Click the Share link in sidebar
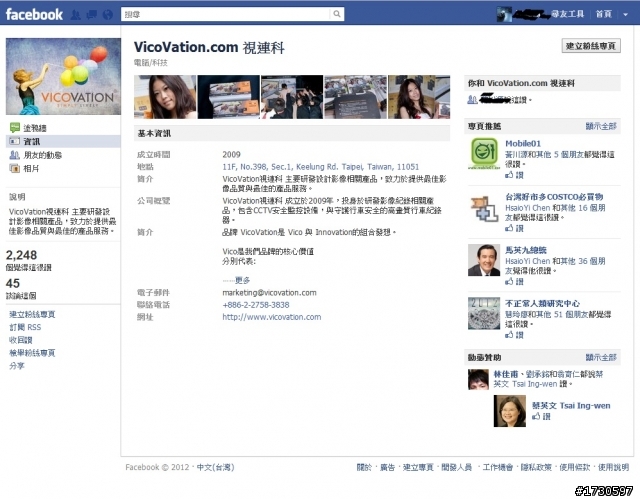The image size is (640, 499). pyautogui.click(x=17, y=366)
